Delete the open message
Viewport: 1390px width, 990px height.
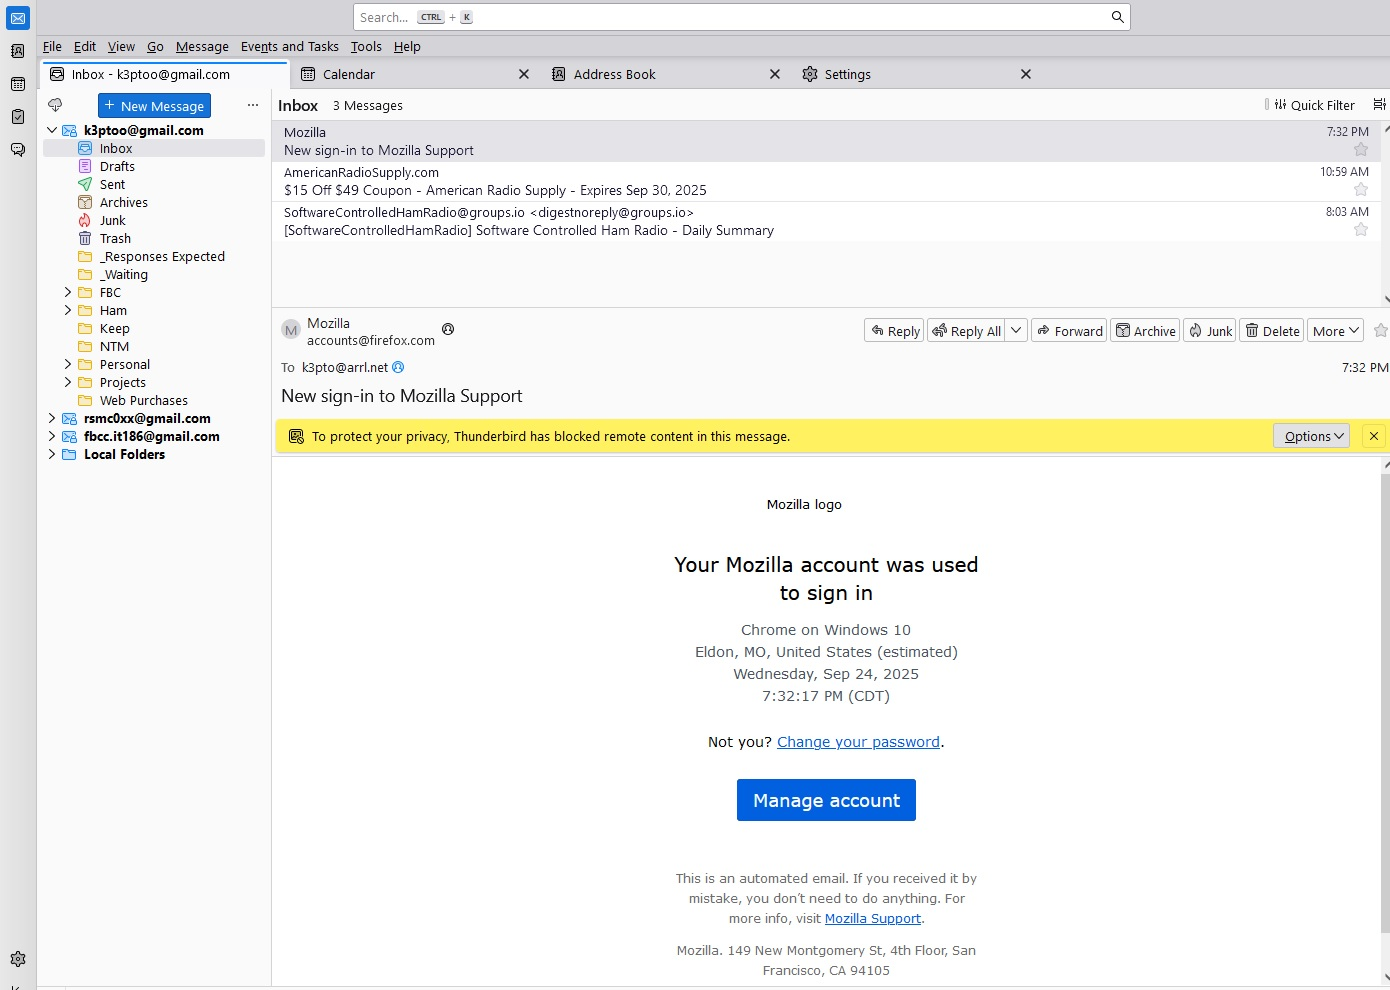(1272, 331)
